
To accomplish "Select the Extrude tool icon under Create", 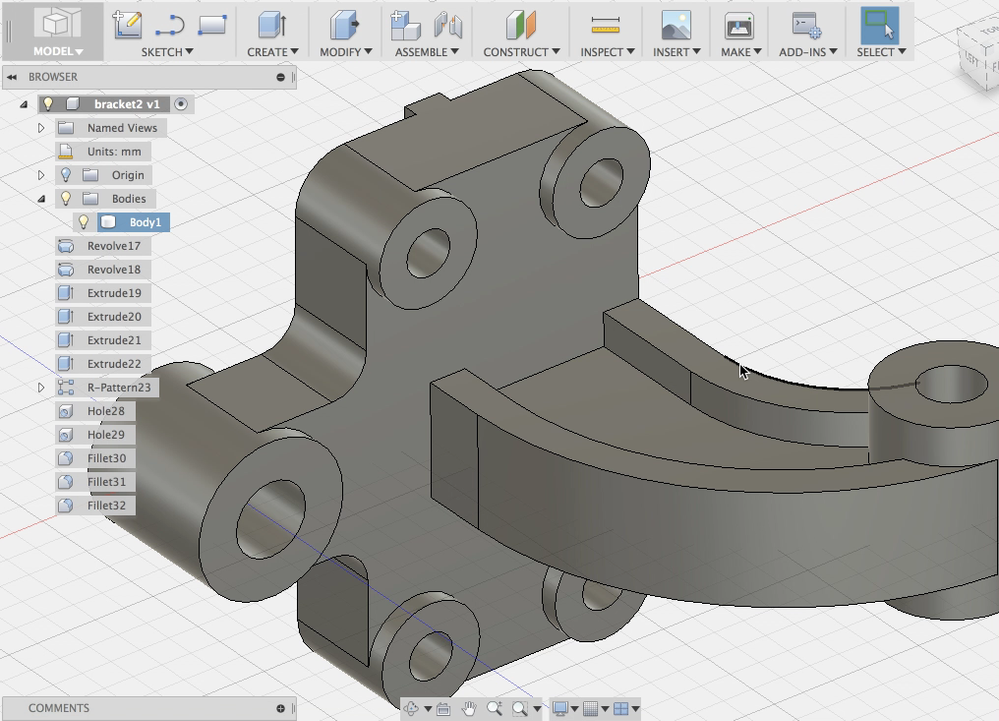I will click(x=270, y=24).
